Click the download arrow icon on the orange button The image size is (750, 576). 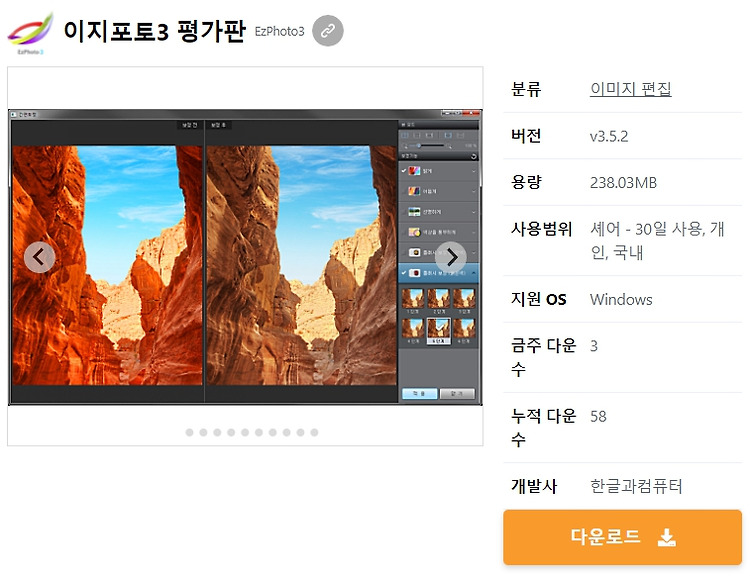click(x=666, y=537)
